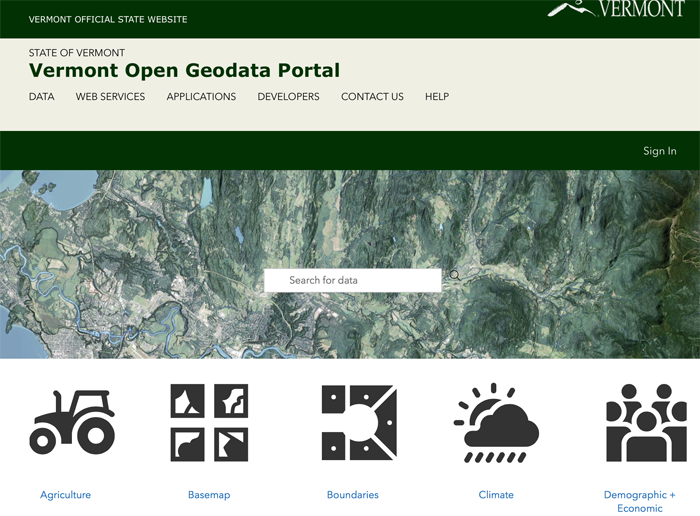Click the Vermont Open Geodata Portal title
This screenshot has width=700, height=516.
[x=184, y=71]
